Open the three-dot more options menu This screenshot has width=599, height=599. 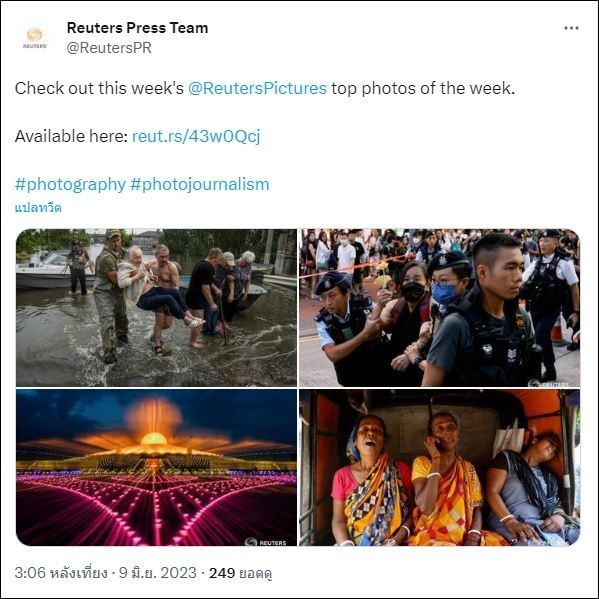571,28
